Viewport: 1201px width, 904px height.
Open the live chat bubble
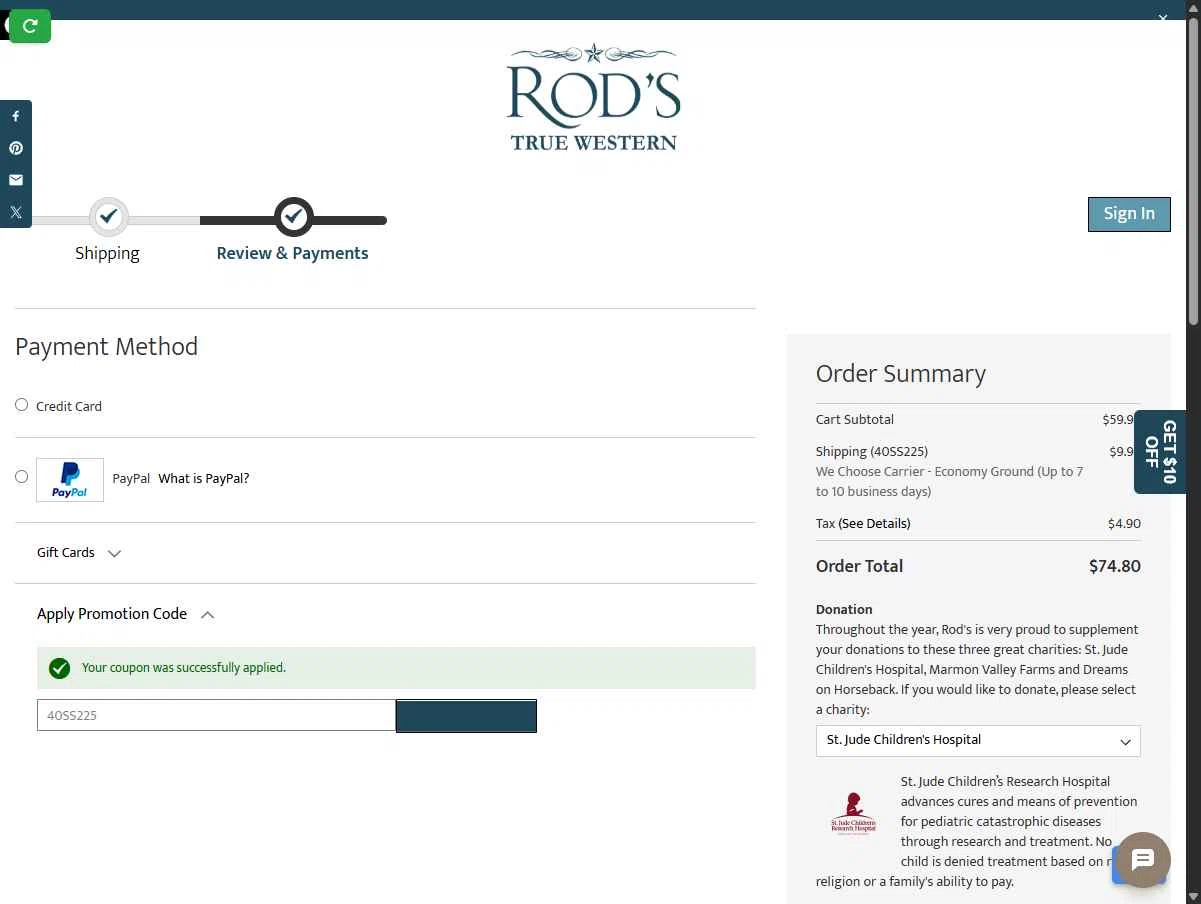point(1143,860)
